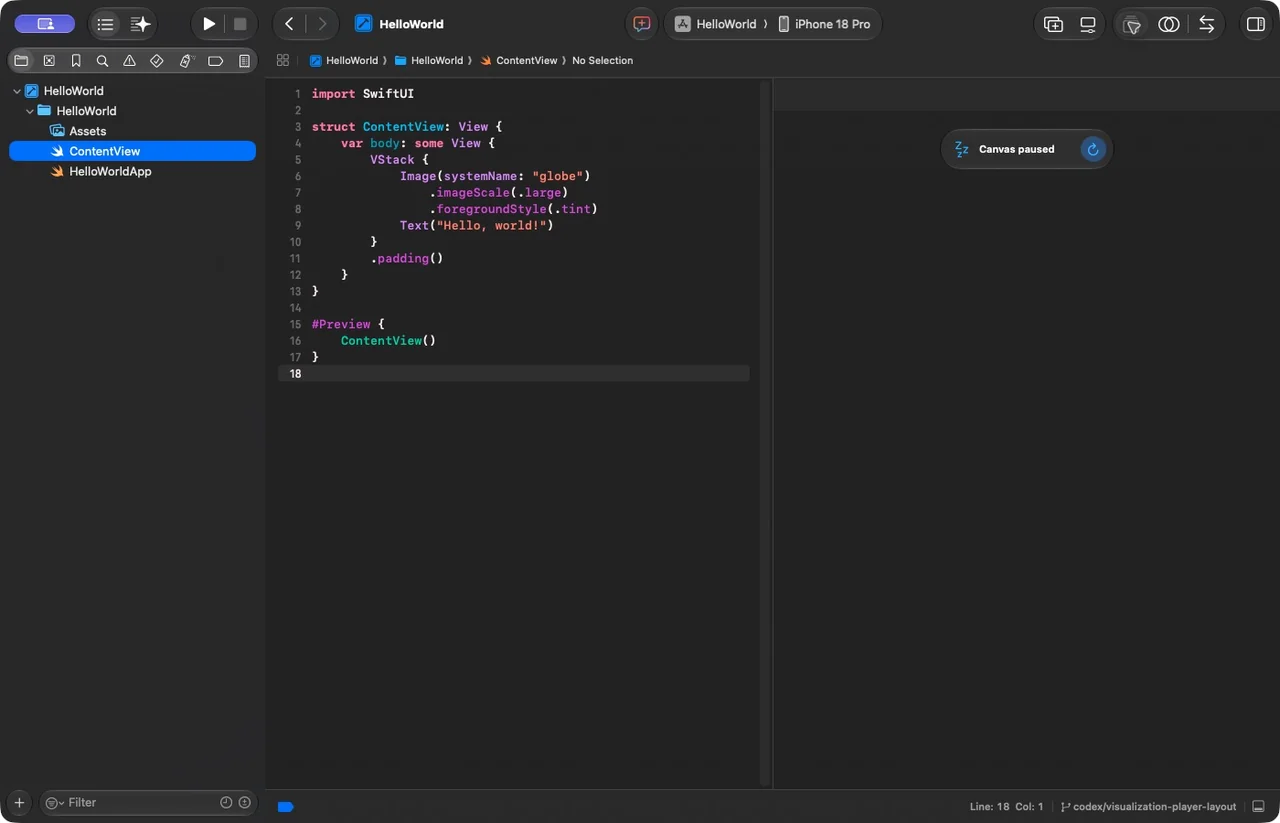The width and height of the screenshot is (1280, 823).
Task: Open the Test navigator diamond checkmark tab
Action: pos(157,61)
